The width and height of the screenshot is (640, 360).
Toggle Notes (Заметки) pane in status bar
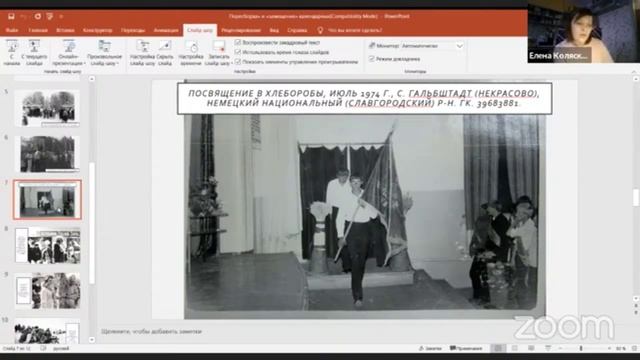point(431,349)
